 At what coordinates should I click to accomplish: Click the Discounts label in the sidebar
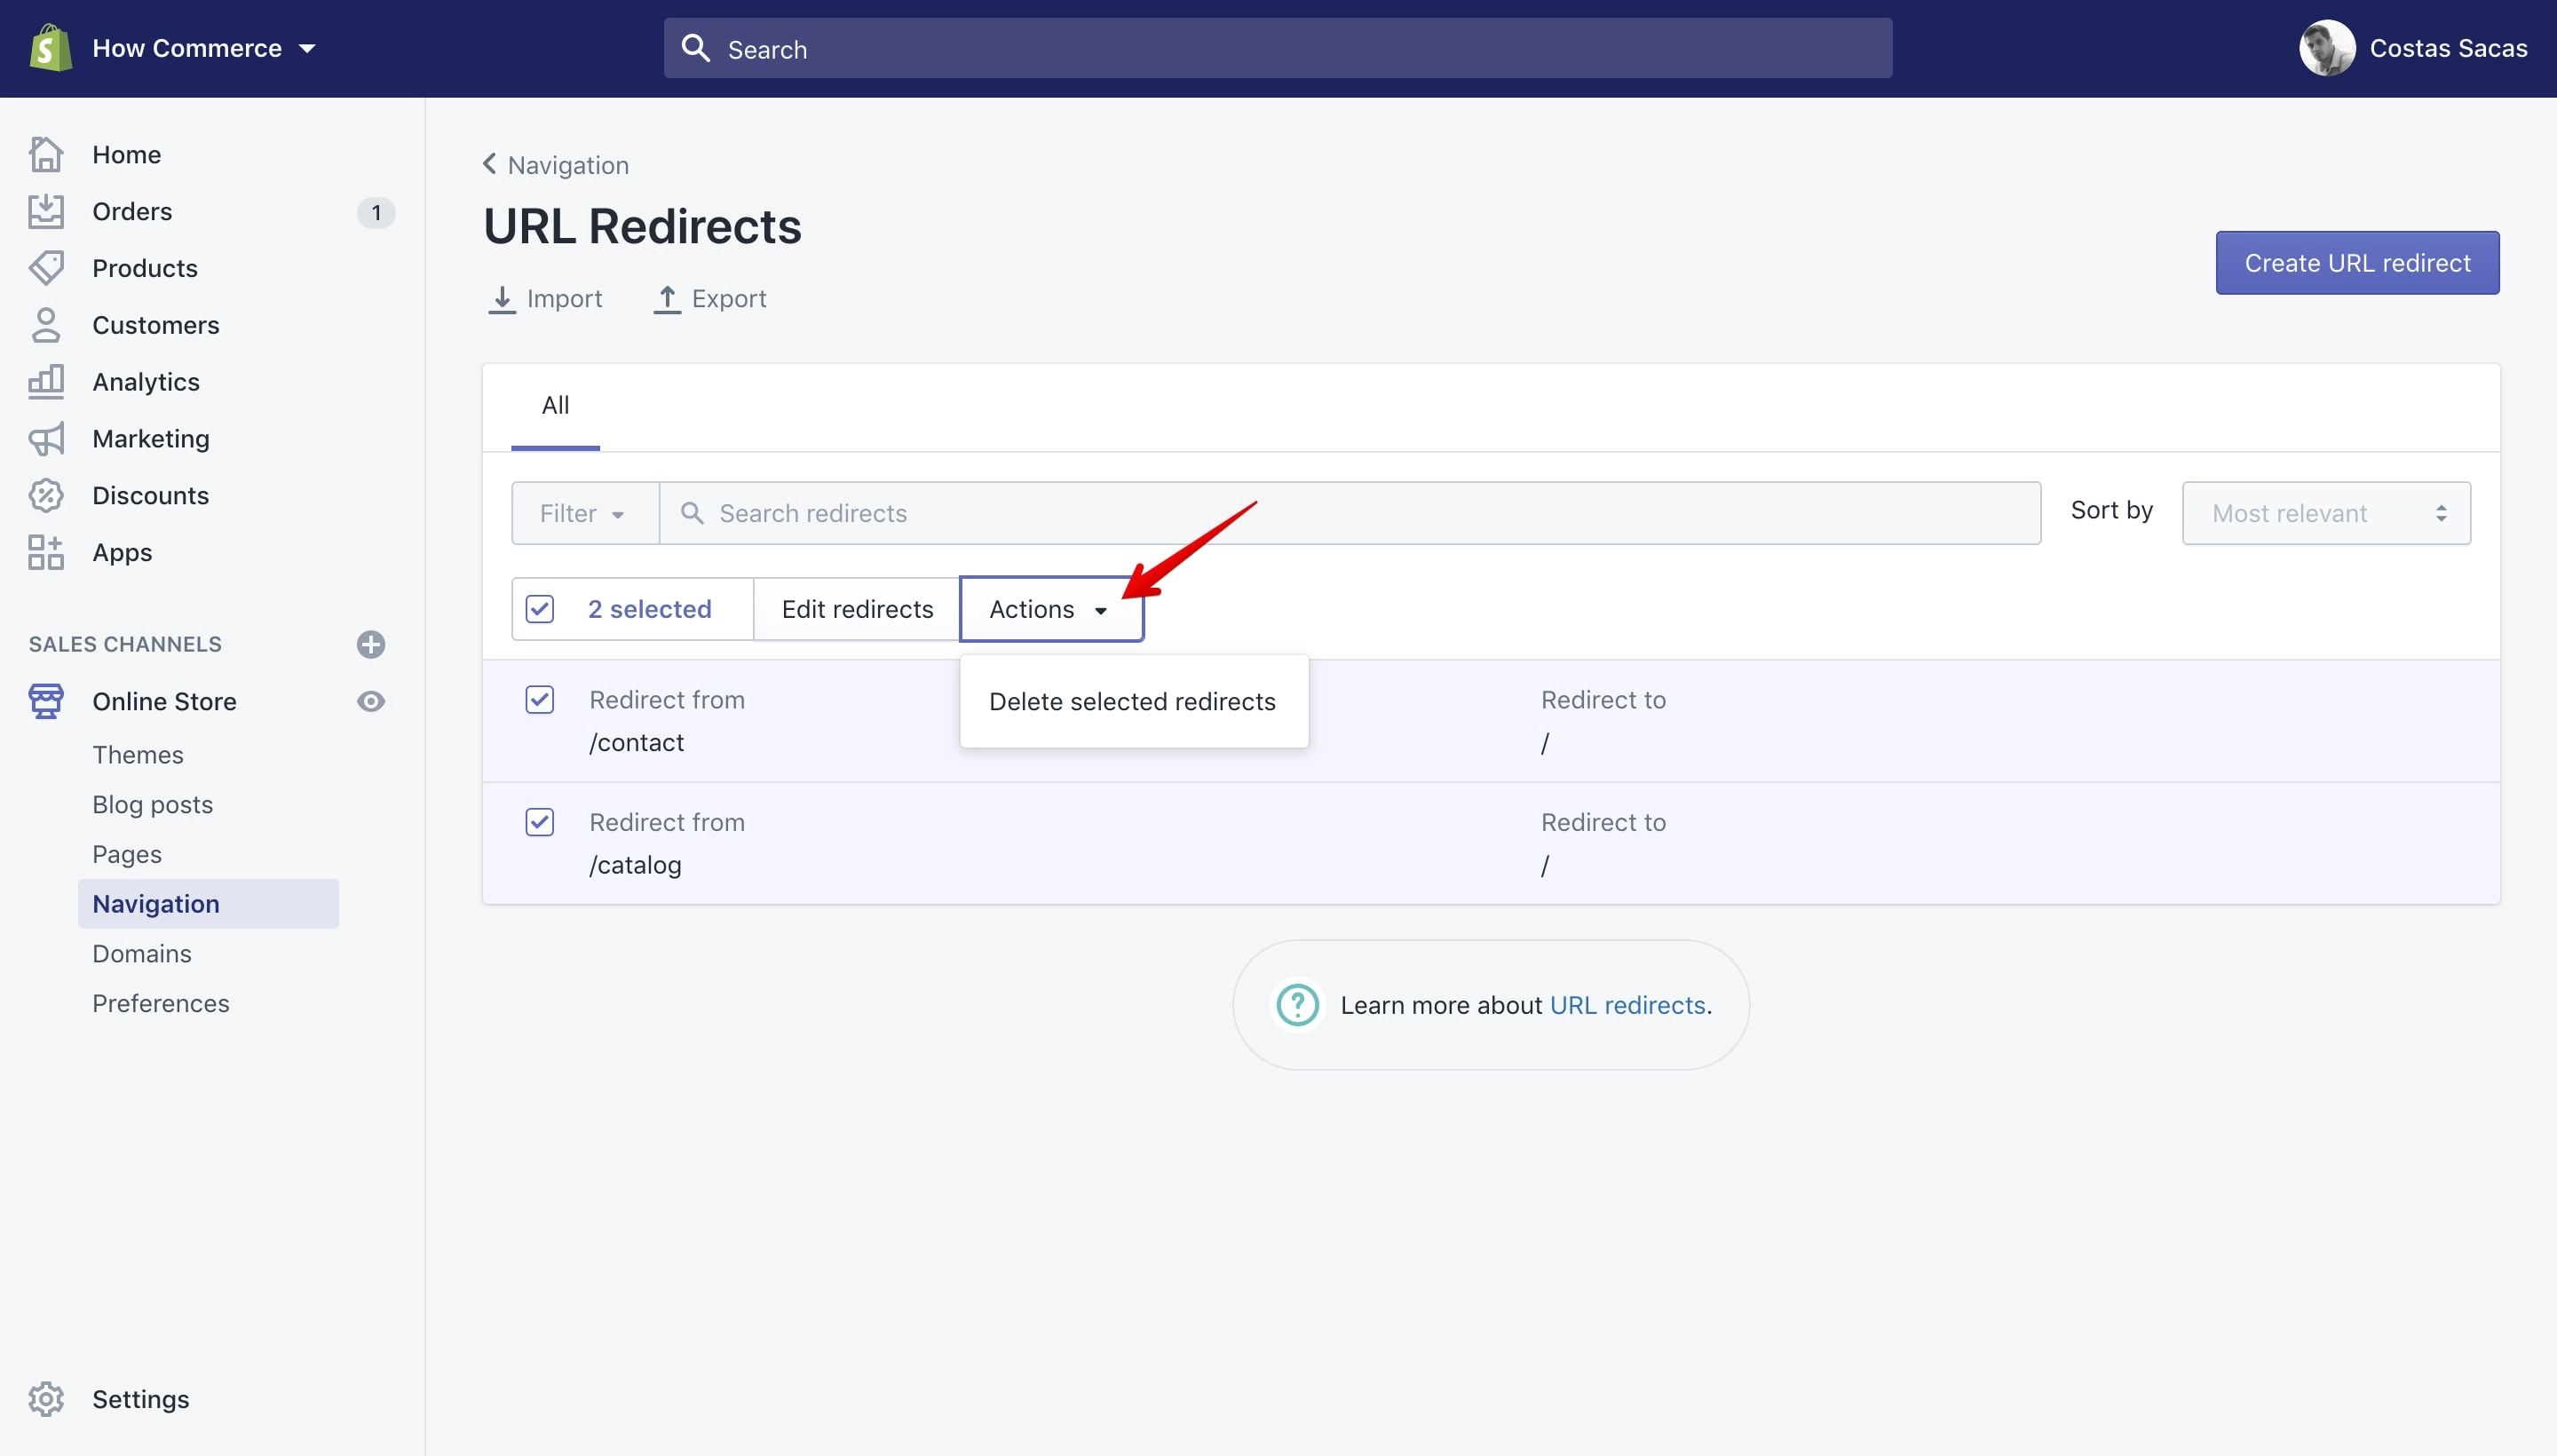pyautogui.click(x=151, y=495)
